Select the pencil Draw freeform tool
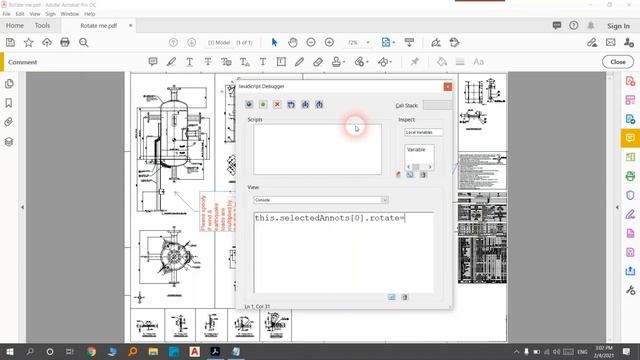The width and height of the screenshot is (640, 360). (x=300, y=62)
